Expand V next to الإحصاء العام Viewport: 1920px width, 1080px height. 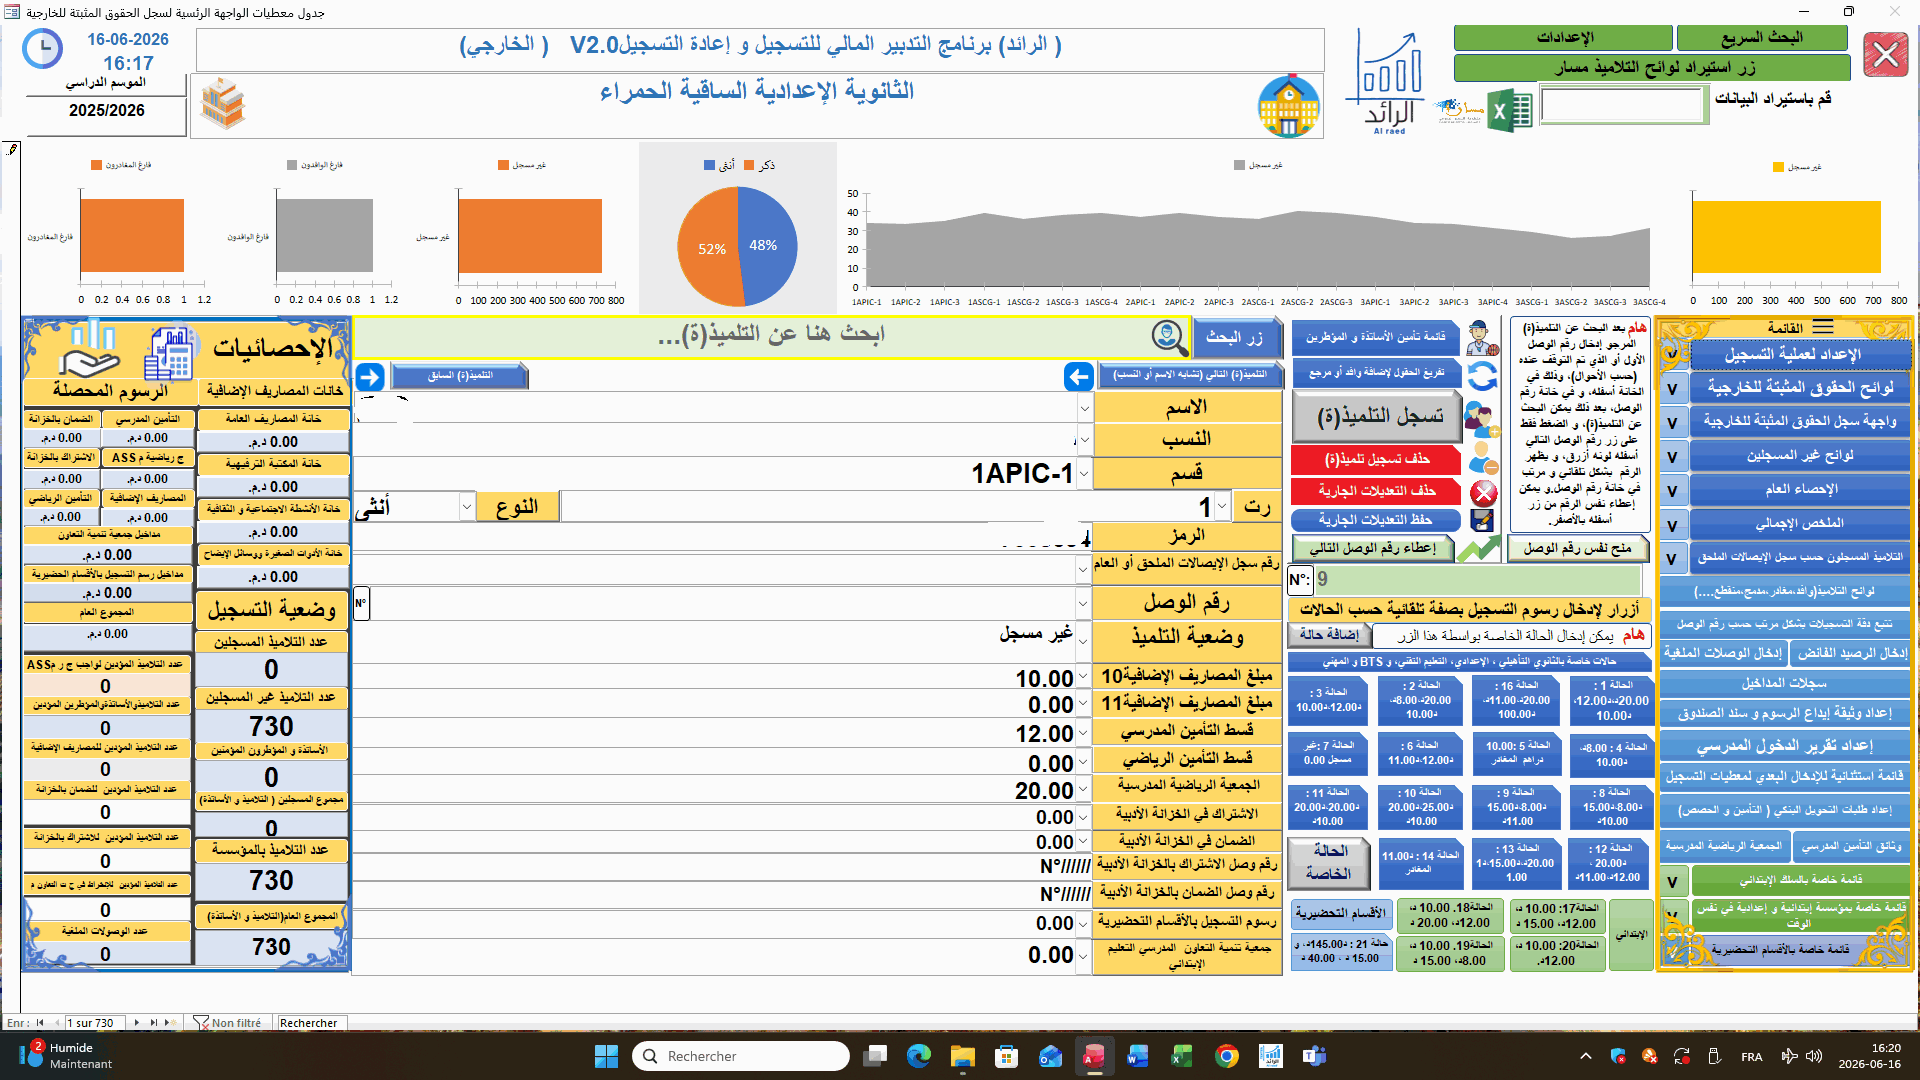pos(1672,491)
